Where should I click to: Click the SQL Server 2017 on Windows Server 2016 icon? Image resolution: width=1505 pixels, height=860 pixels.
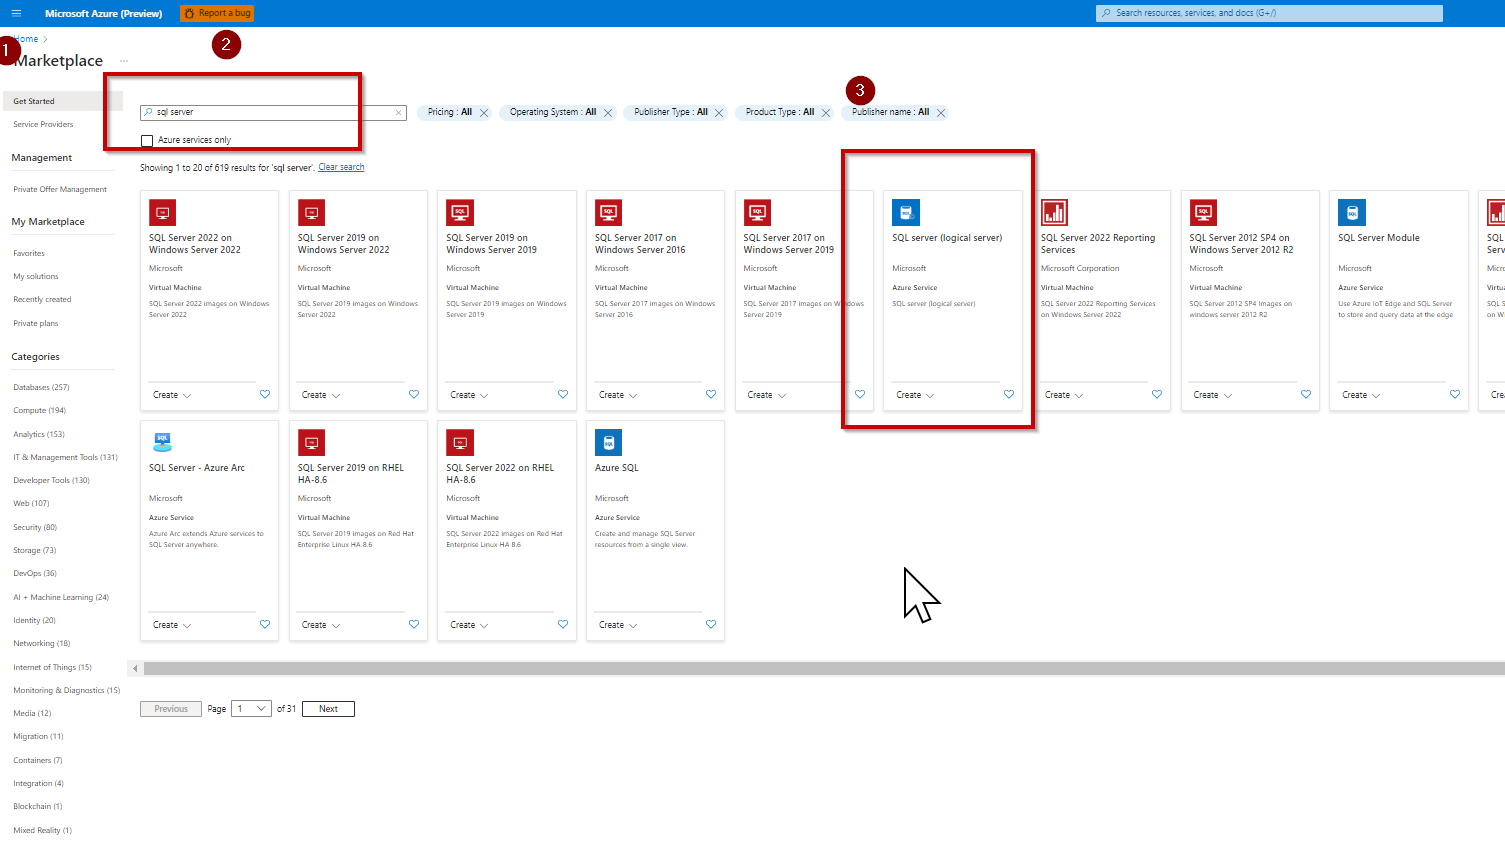(x=608, y=212)
